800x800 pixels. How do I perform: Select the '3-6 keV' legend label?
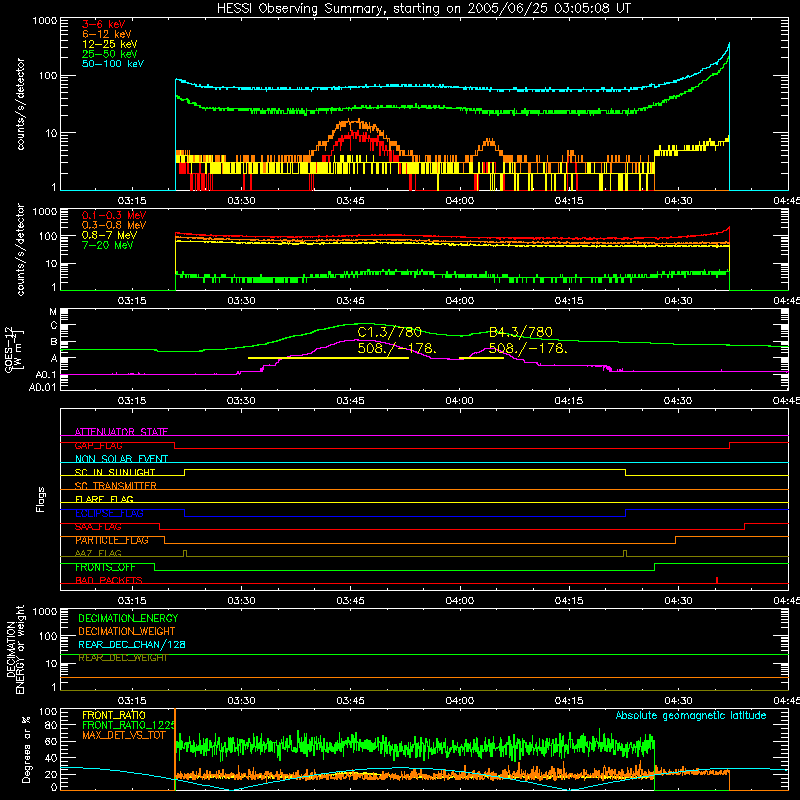103,24
